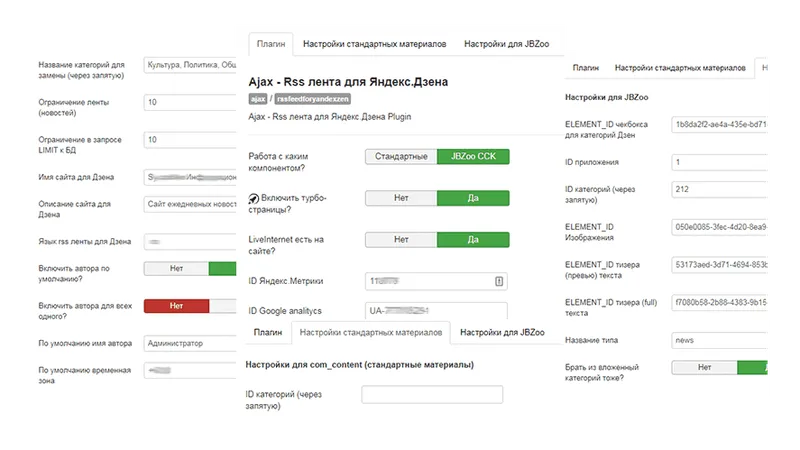
Task: Focus com_content category ID field
Action: [x=432, y=394]
